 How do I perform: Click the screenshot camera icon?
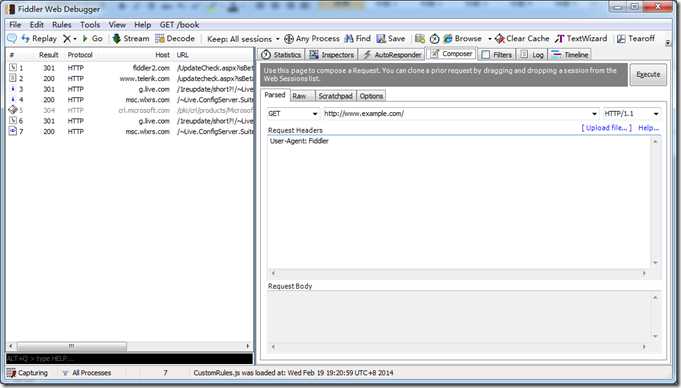[x=420, y=39]
